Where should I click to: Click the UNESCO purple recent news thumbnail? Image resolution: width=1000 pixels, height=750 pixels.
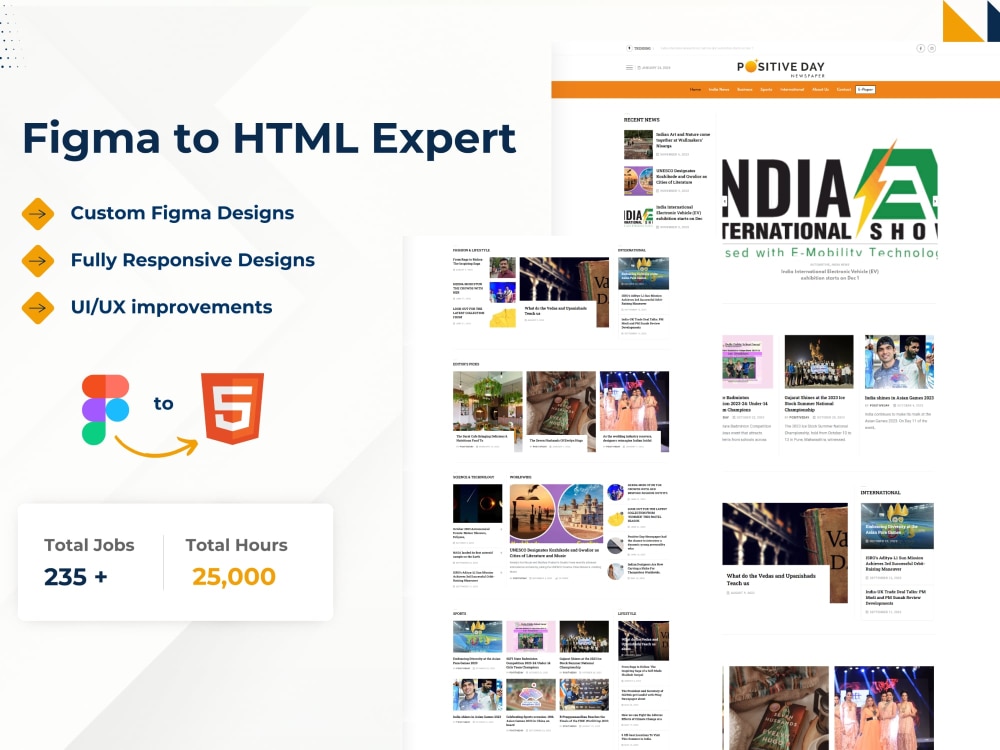pyautogui.click(x=638, y=180)
